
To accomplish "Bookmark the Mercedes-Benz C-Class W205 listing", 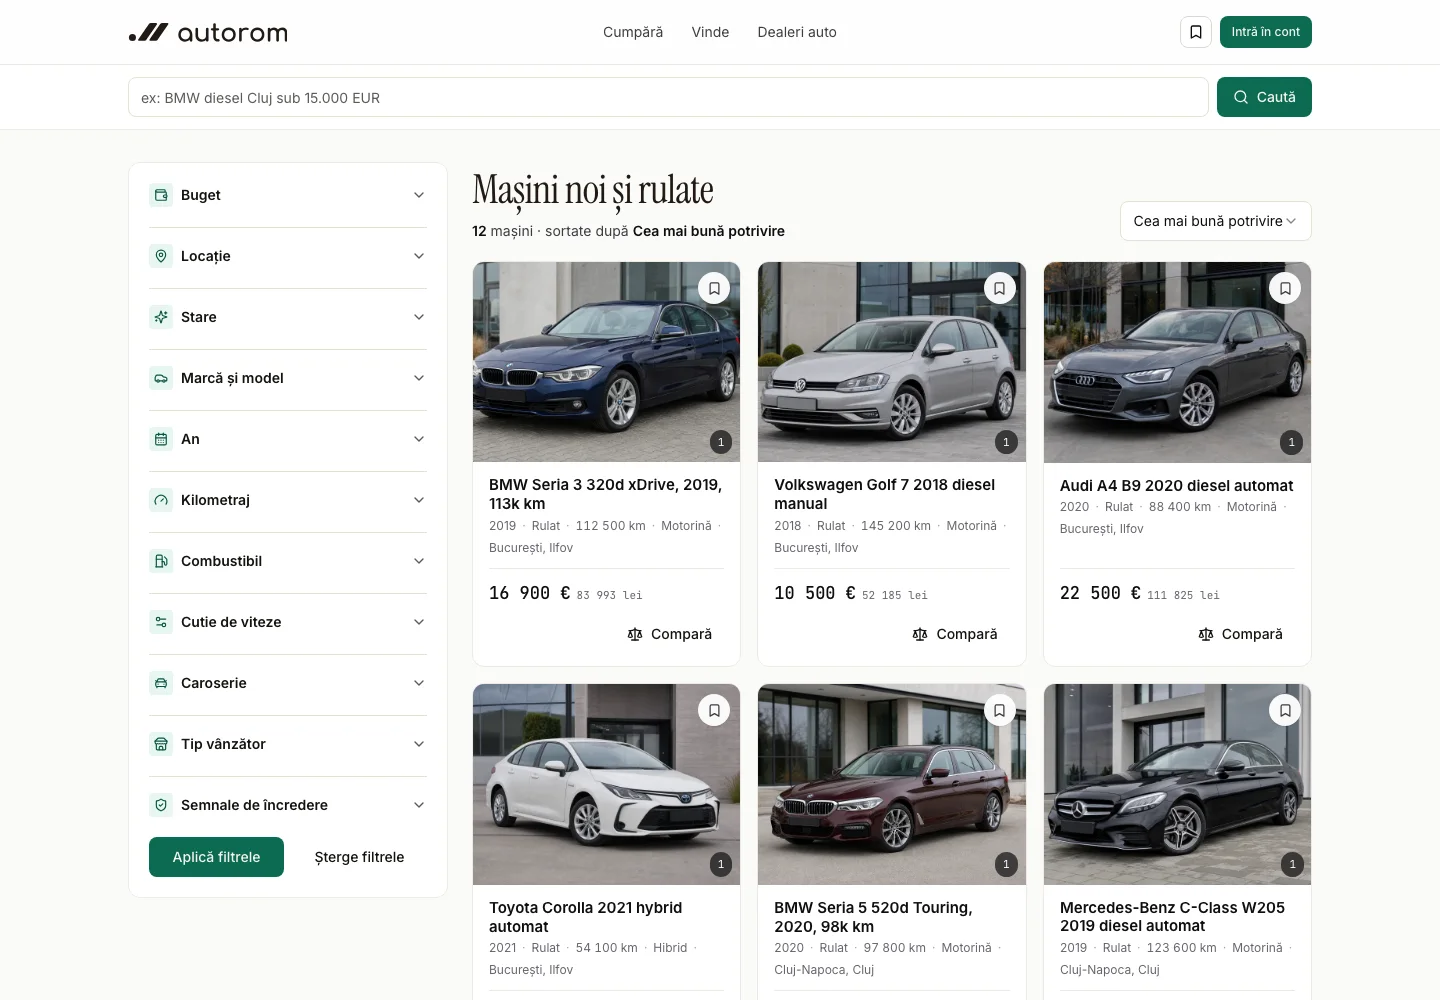I will 1285,710.
